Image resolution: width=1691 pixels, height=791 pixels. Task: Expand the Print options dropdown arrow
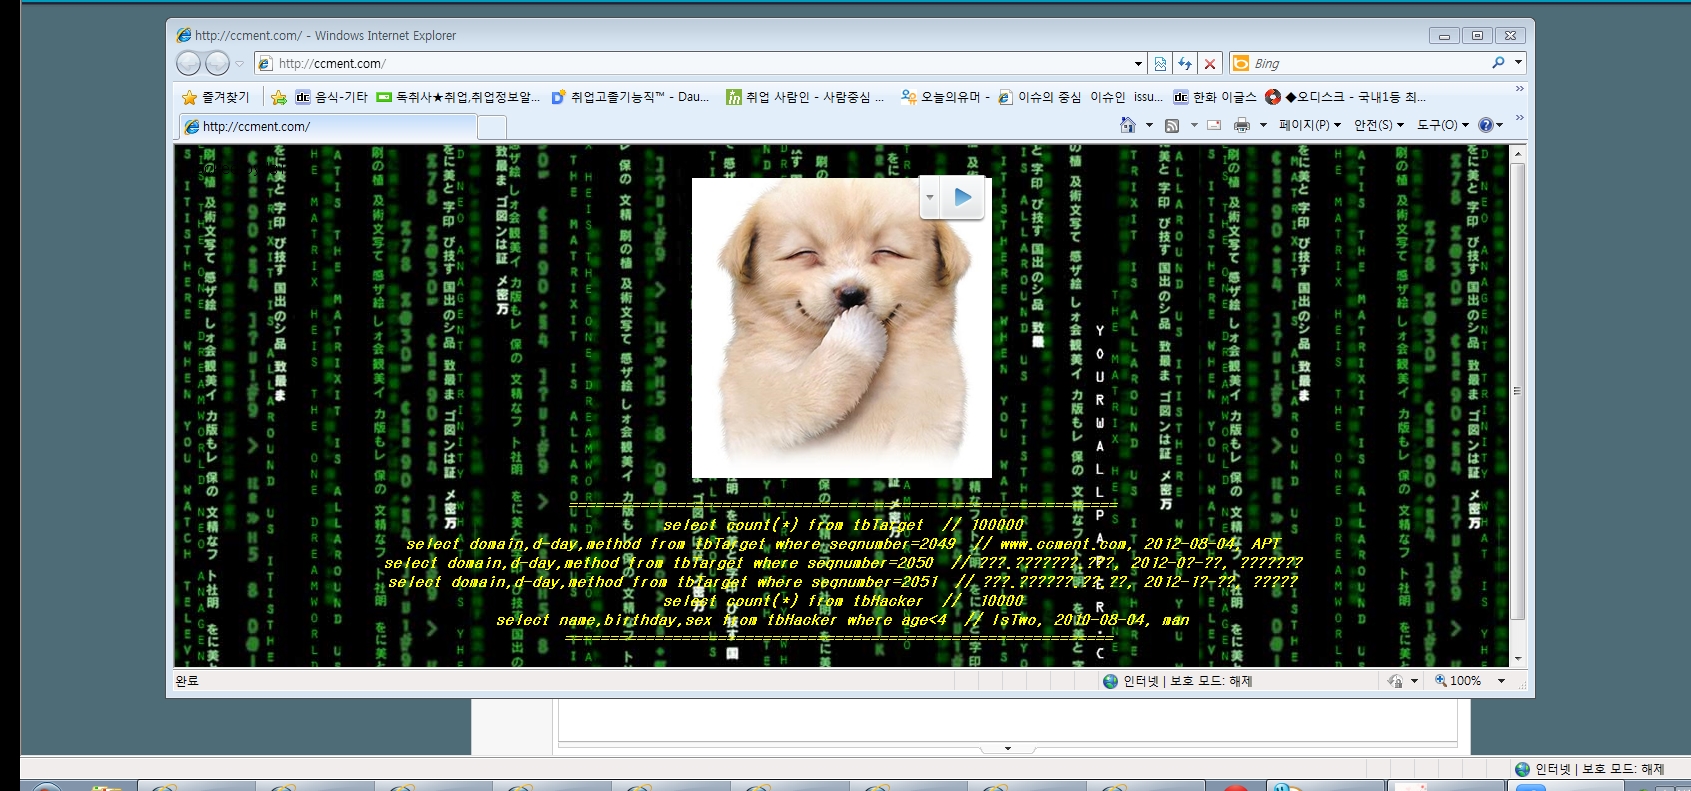pos(1263,125)
